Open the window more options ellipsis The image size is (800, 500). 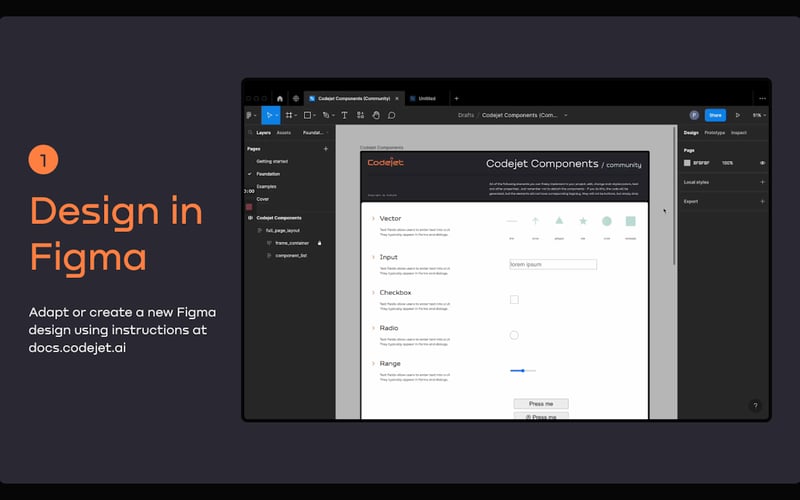coord(762,98)
